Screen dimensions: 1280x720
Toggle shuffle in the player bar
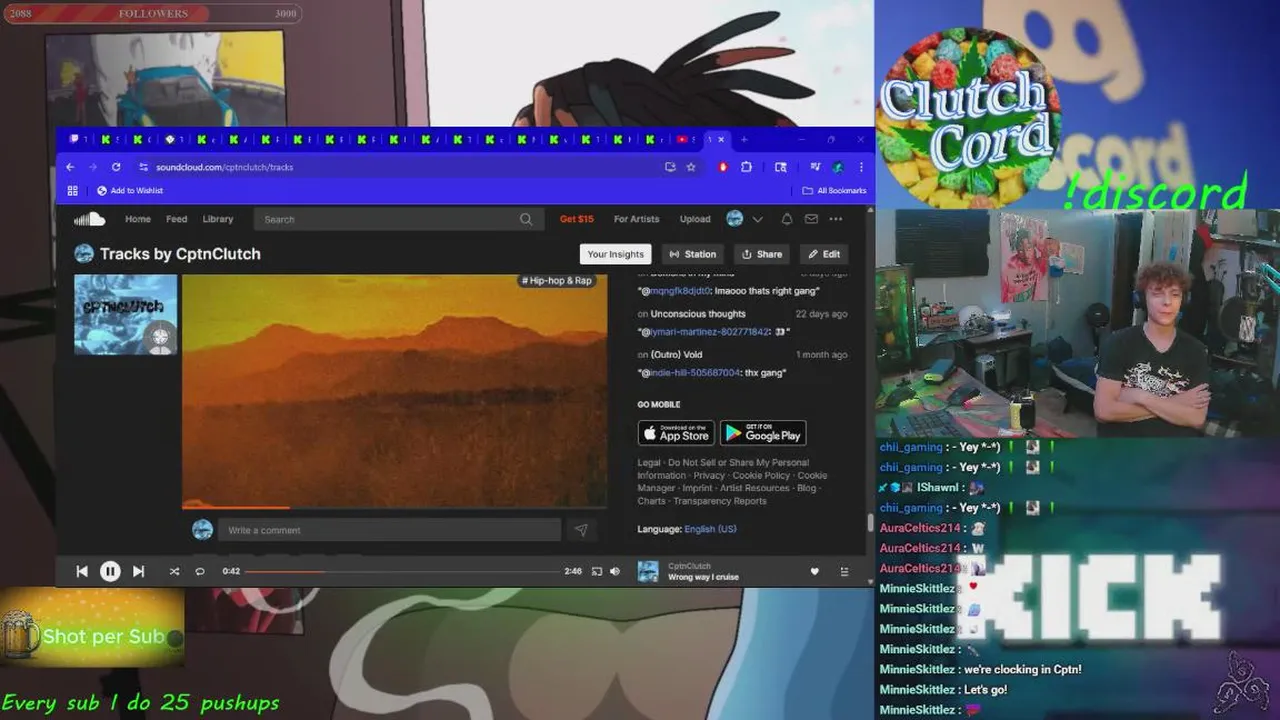pyautogui.click(x=174, y=571)
